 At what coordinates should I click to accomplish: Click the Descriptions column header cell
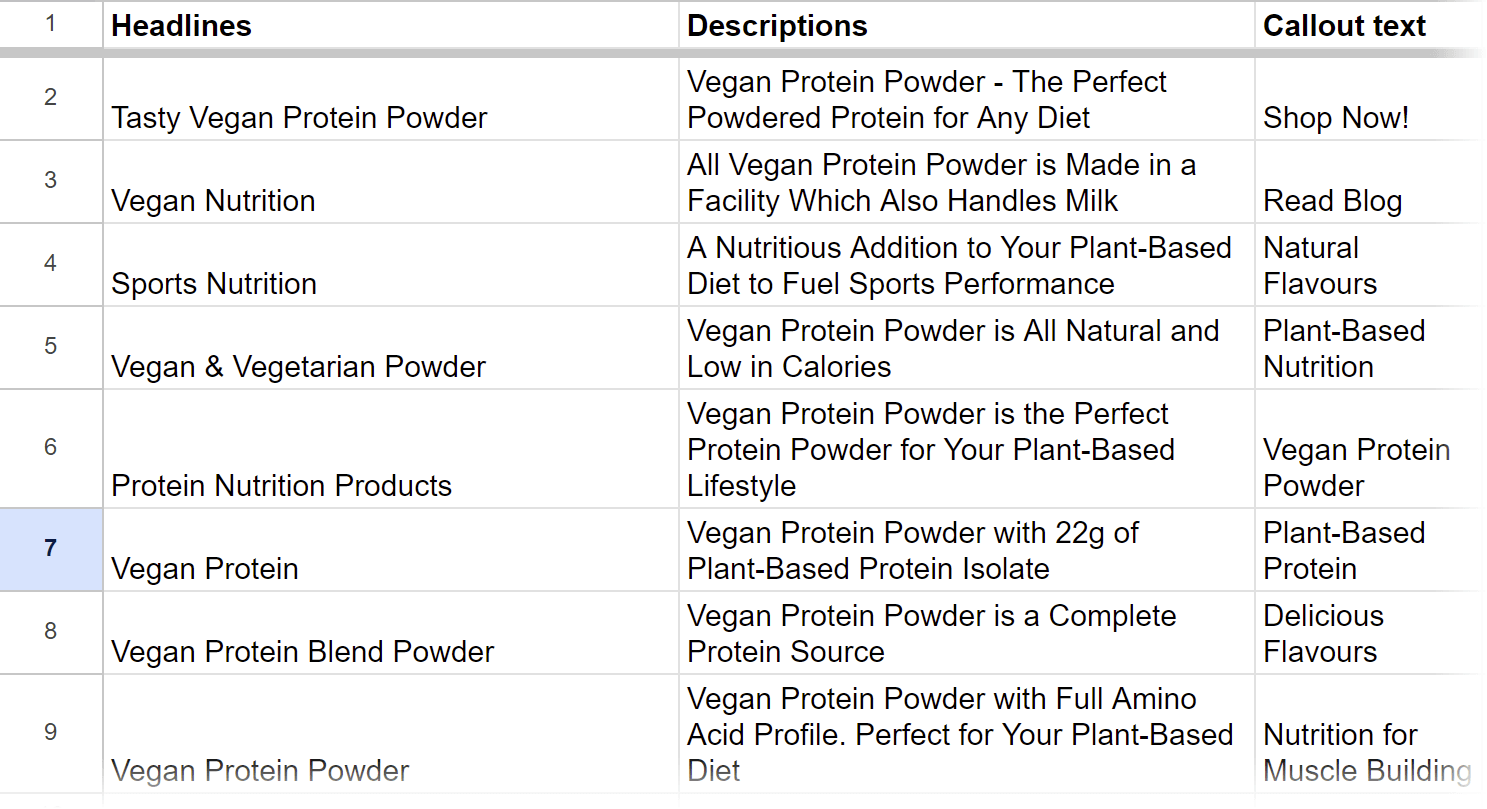(966, 26)
